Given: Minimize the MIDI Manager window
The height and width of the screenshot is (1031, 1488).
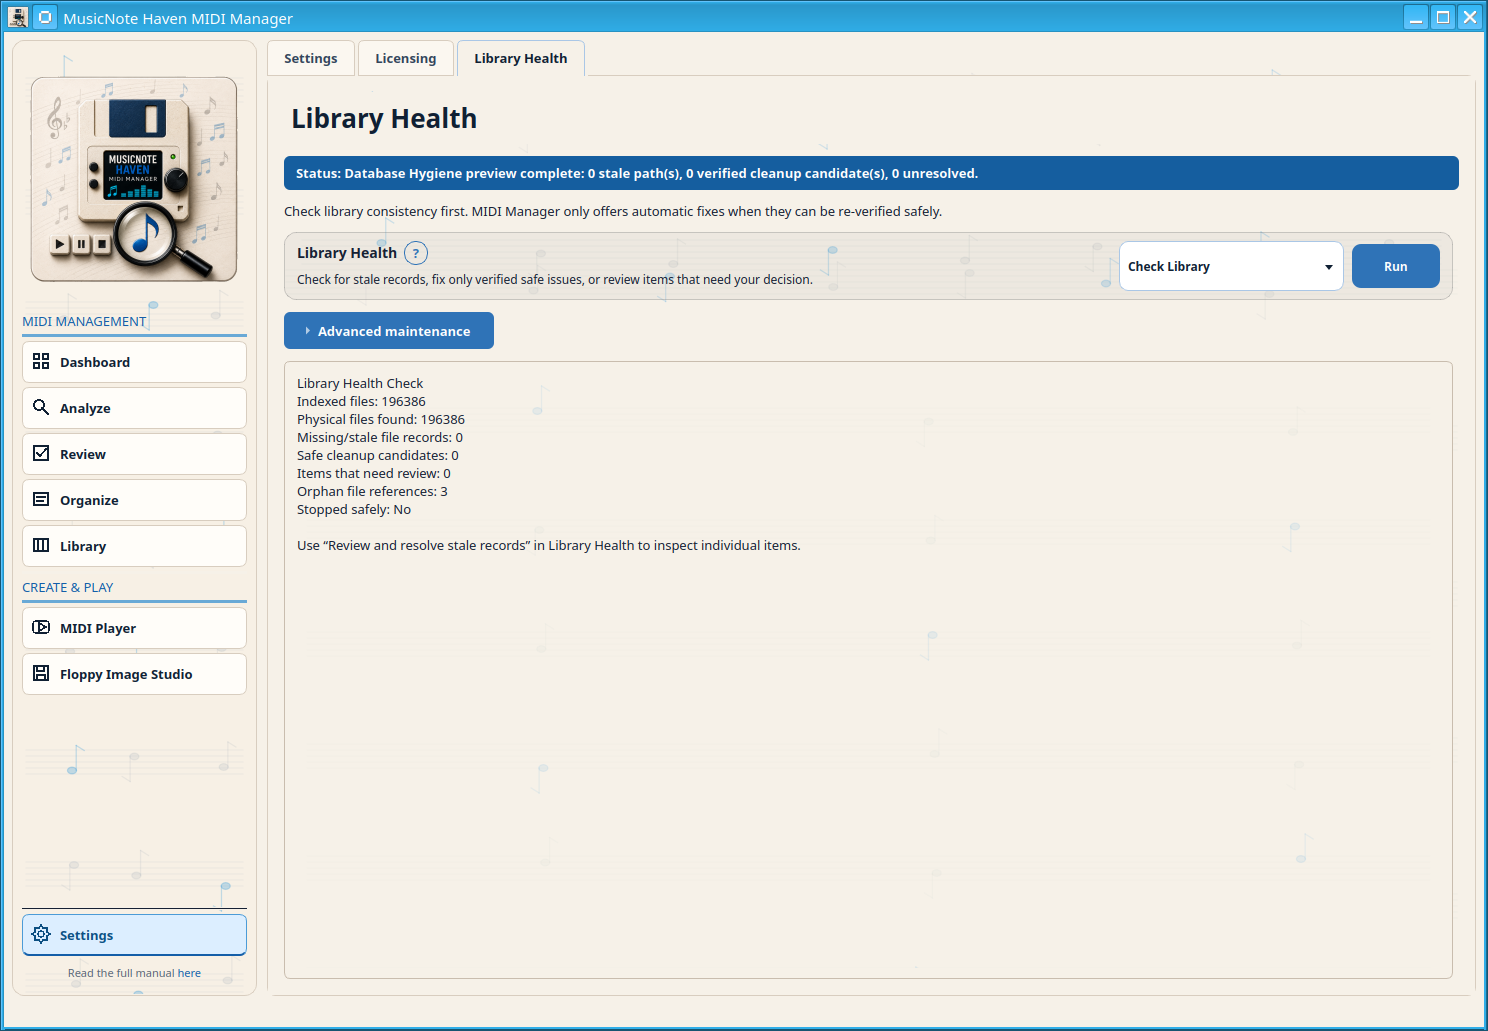Looking at the screenshot, I should pos(1416,17).
